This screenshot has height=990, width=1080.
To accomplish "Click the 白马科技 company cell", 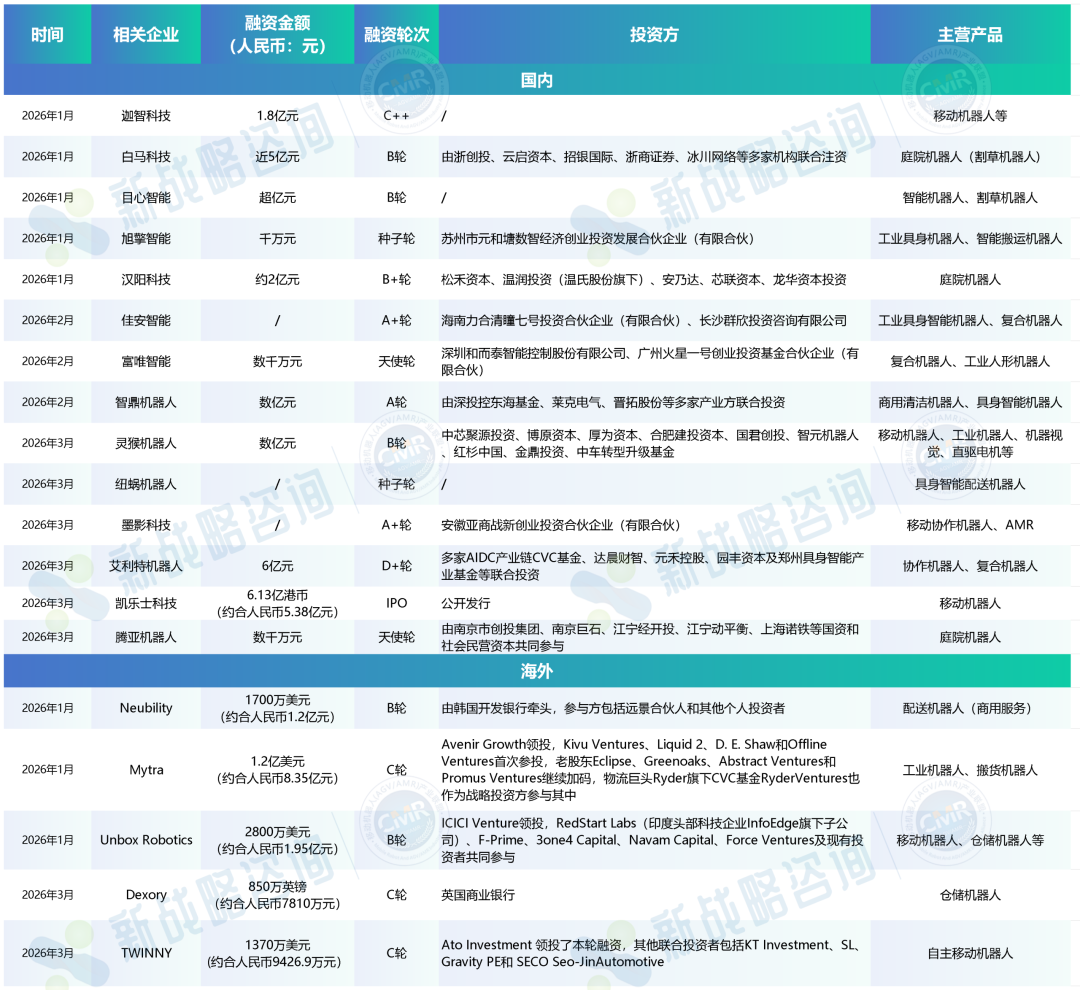I will pyautogui.click(x=146, y=157).
